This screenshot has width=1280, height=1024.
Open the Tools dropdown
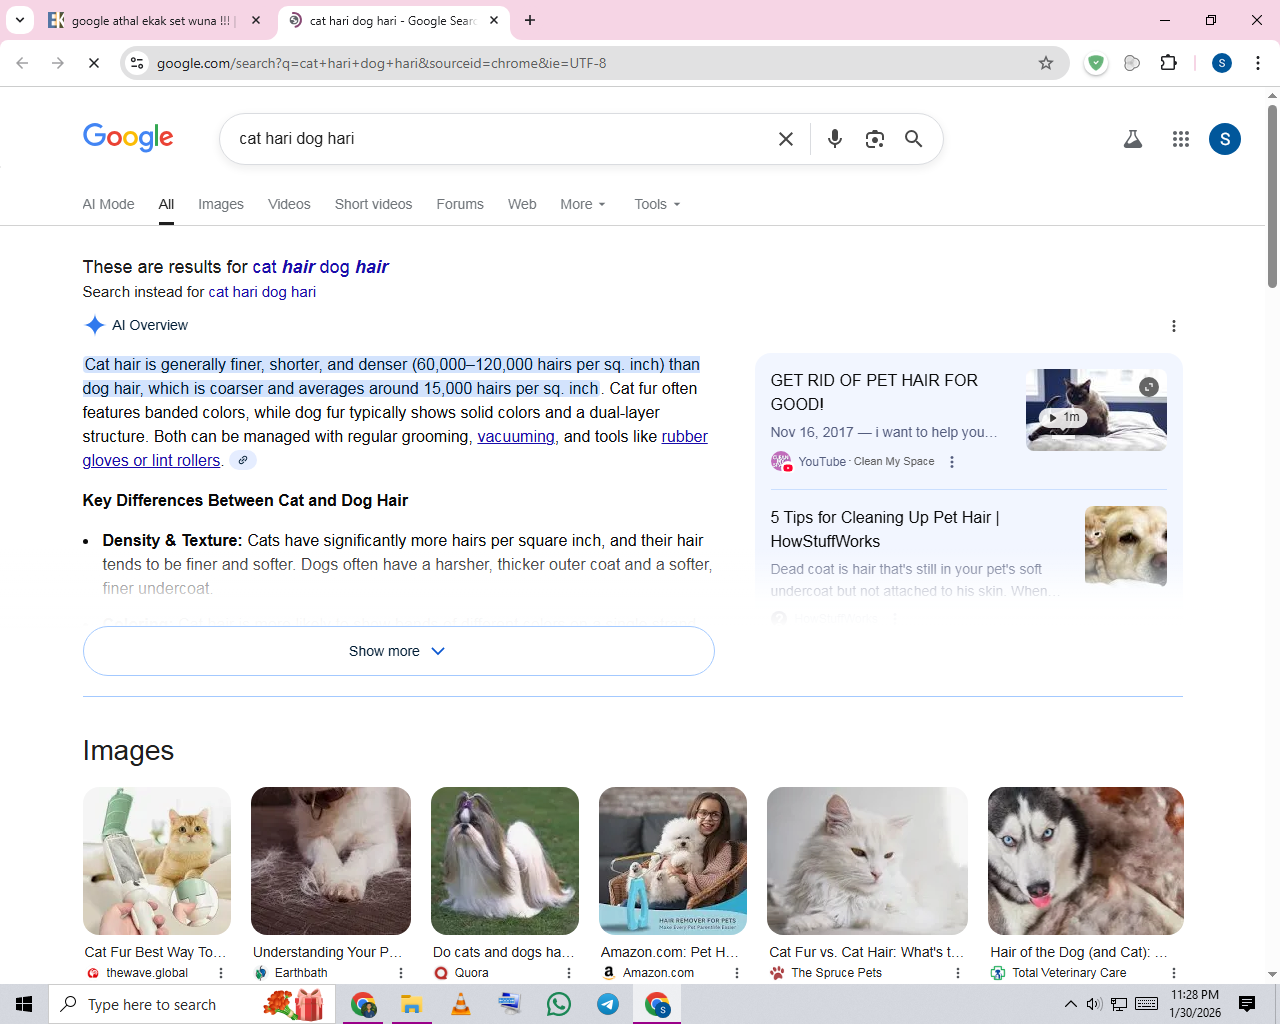click(x=657, y=204)
